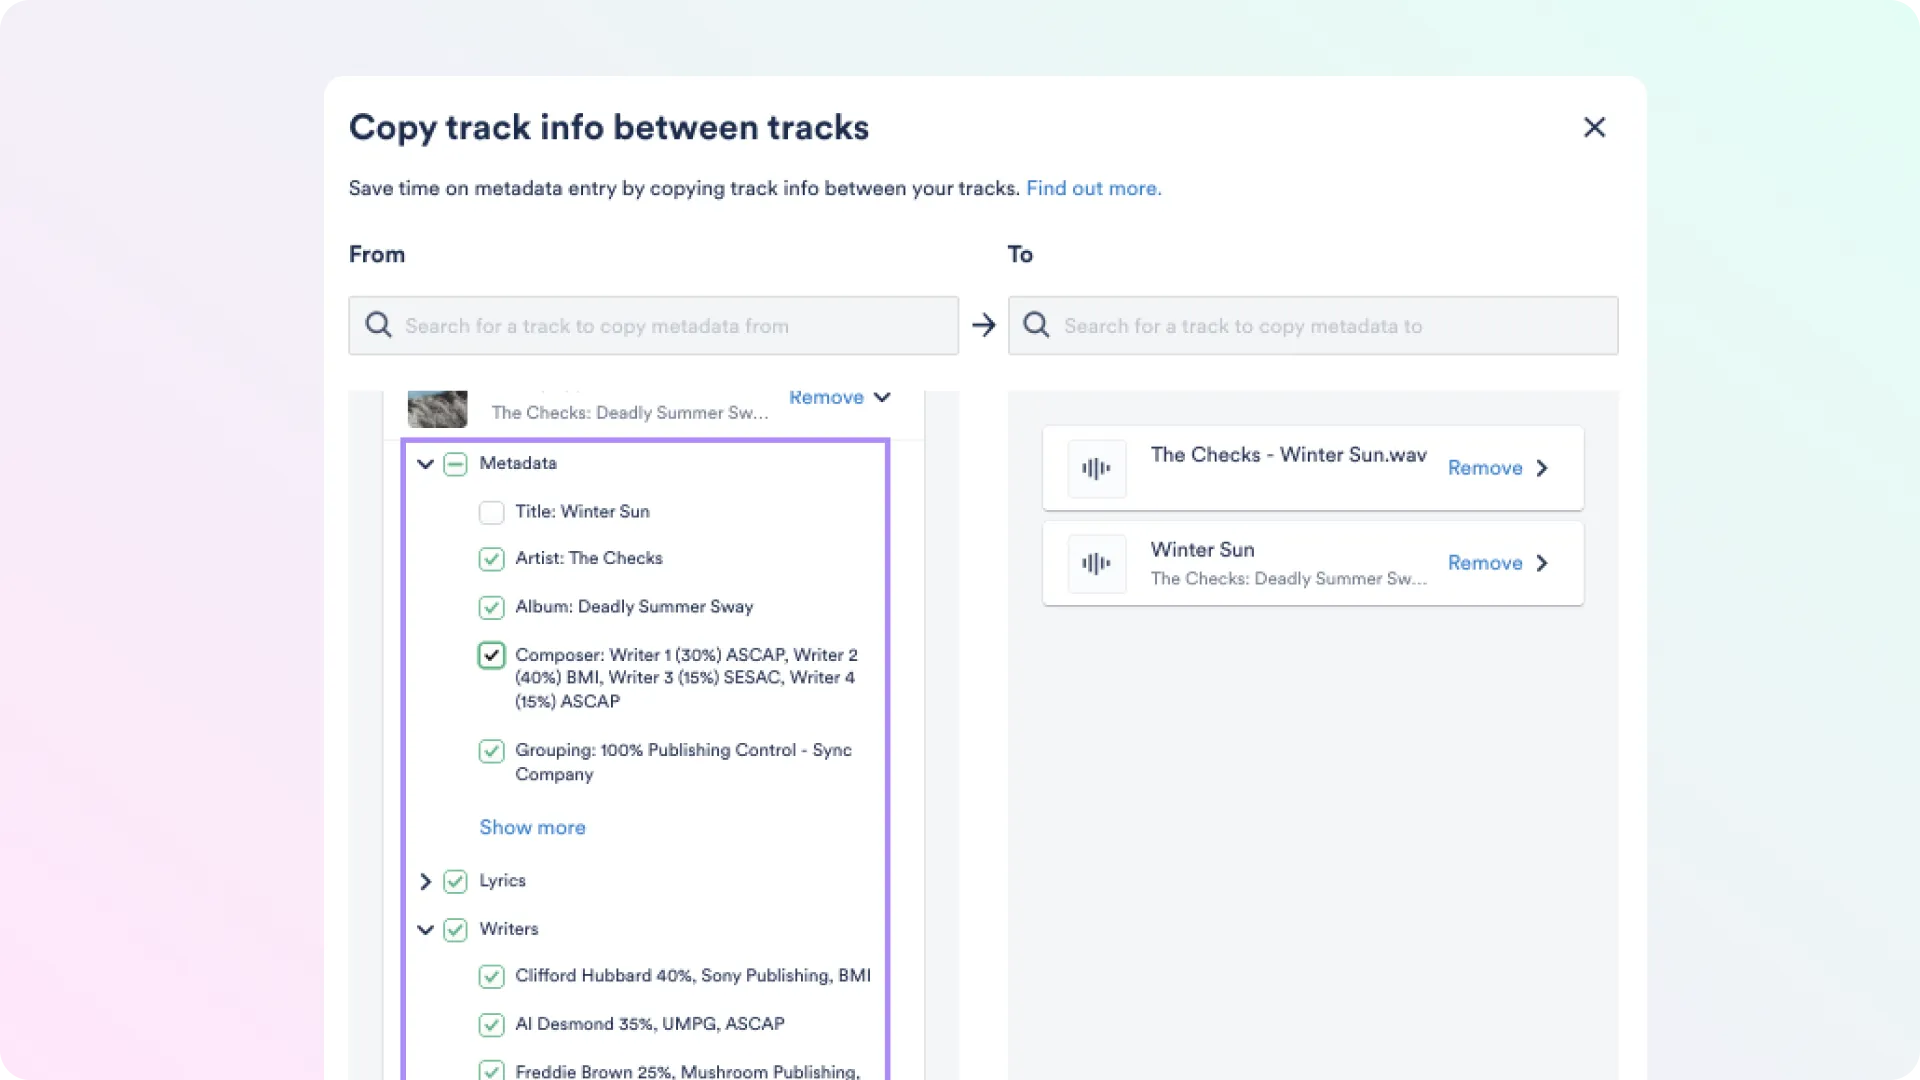
Task: Uncheck Artist: The Checks
Action: click(x=491, y=559)
